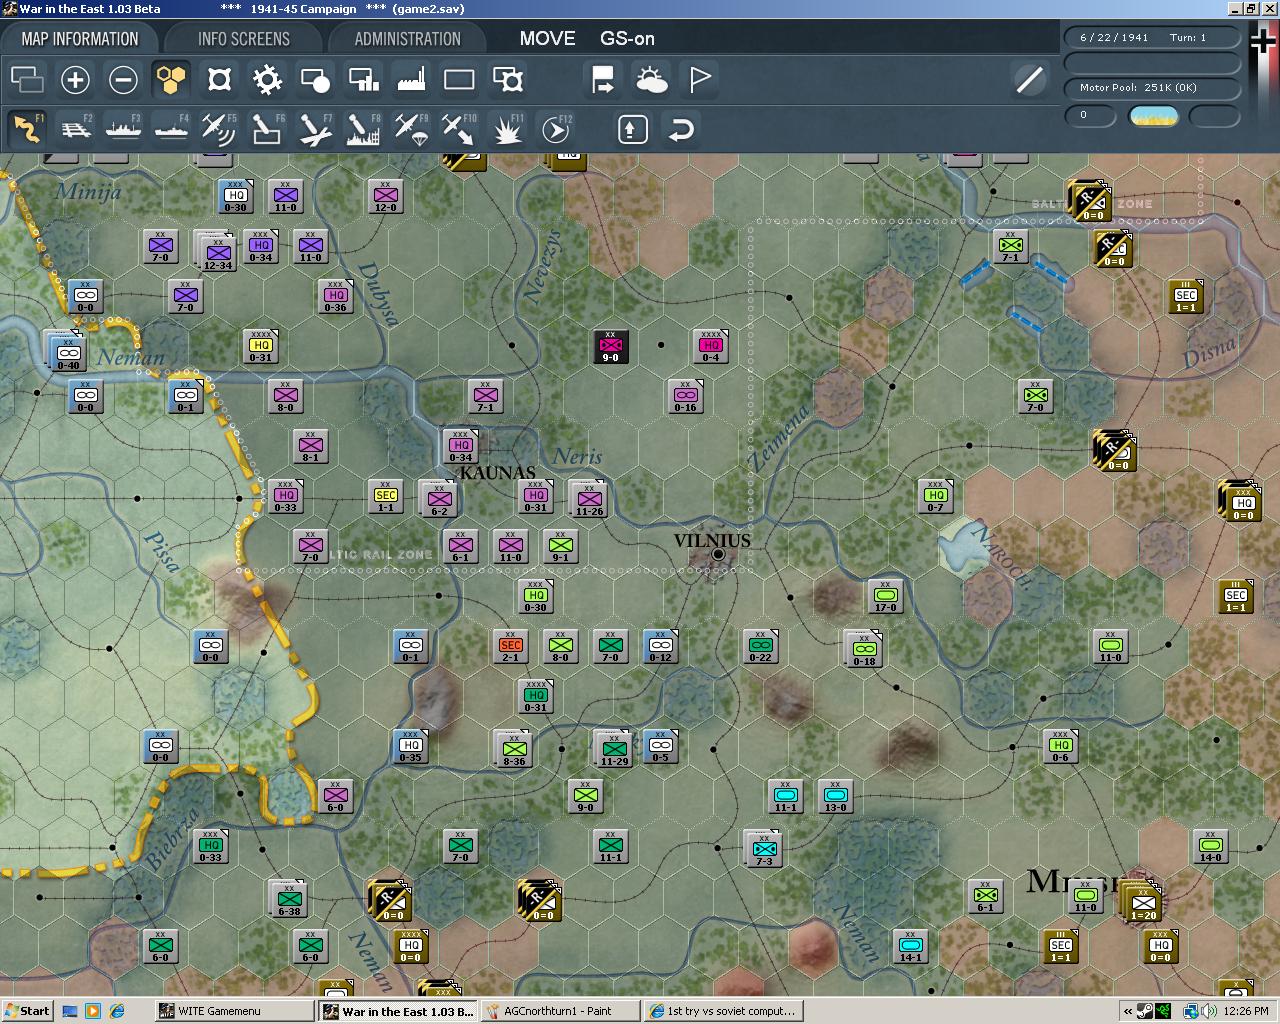Select the 12-34 stacked unit counter
1280x1024 pixels.
point(216,251)
